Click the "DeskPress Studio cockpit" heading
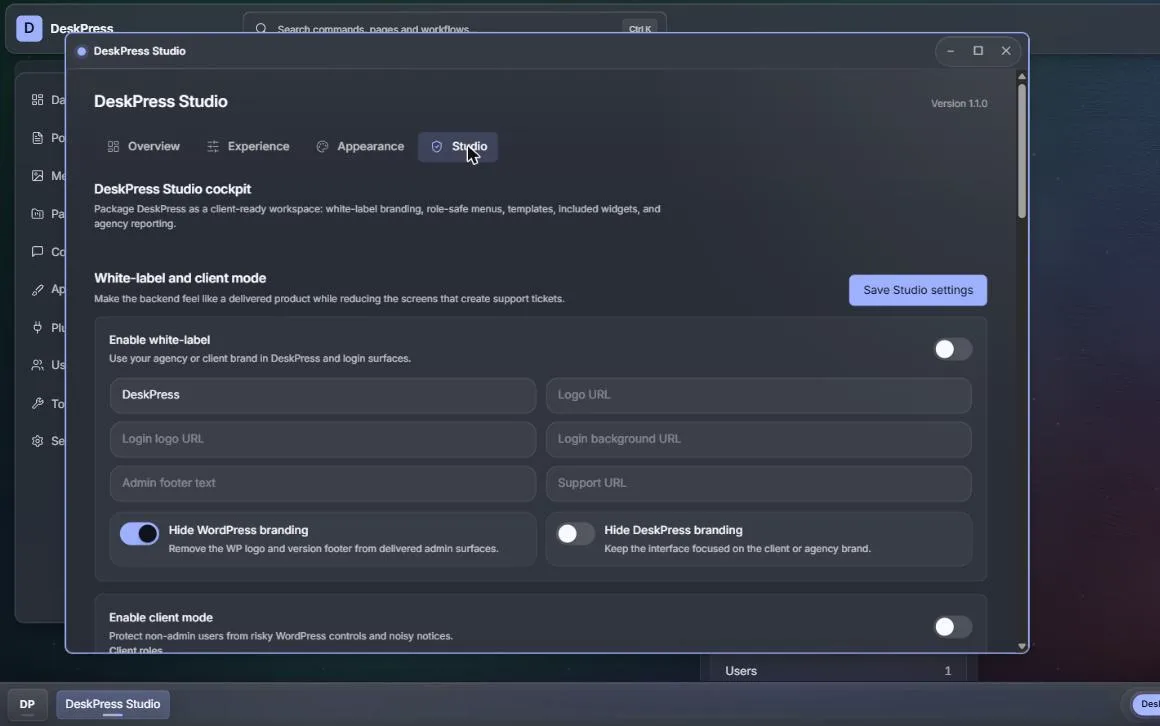 pos(172,189)
